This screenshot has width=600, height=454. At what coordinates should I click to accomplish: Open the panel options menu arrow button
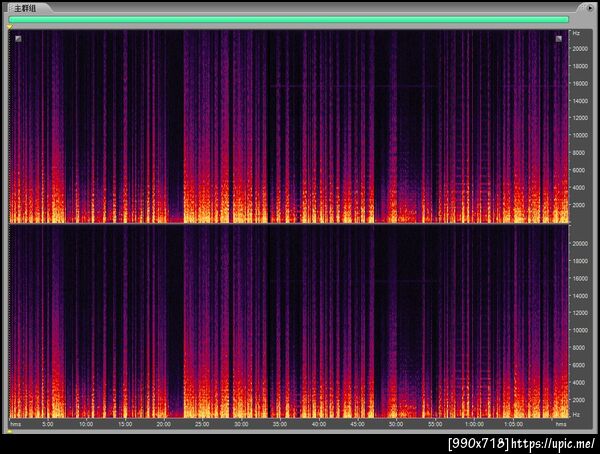click(589, 8)
